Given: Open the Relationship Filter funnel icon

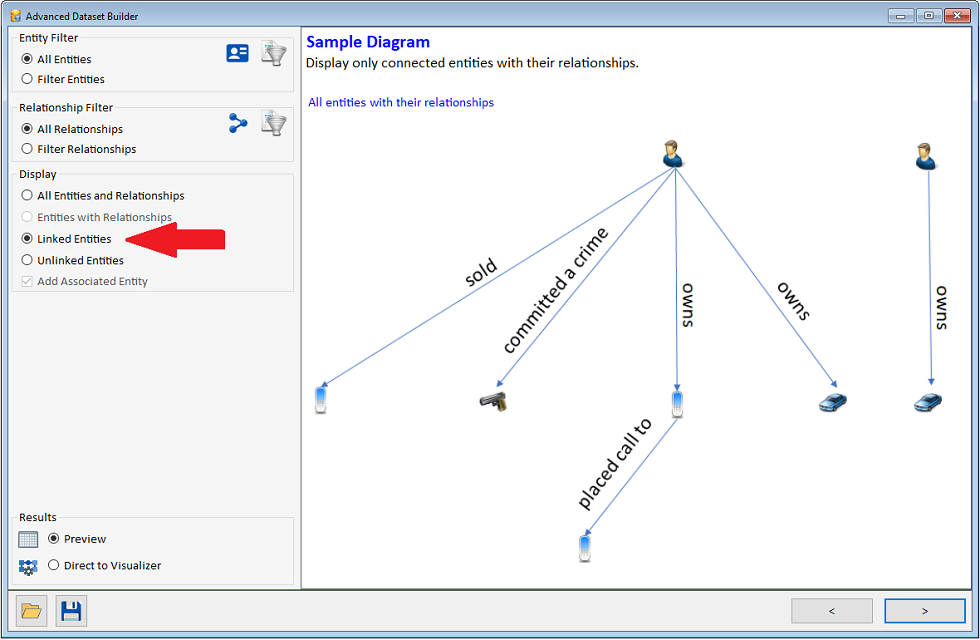Looking at the screenshot, I should click(x=272, y=122).
